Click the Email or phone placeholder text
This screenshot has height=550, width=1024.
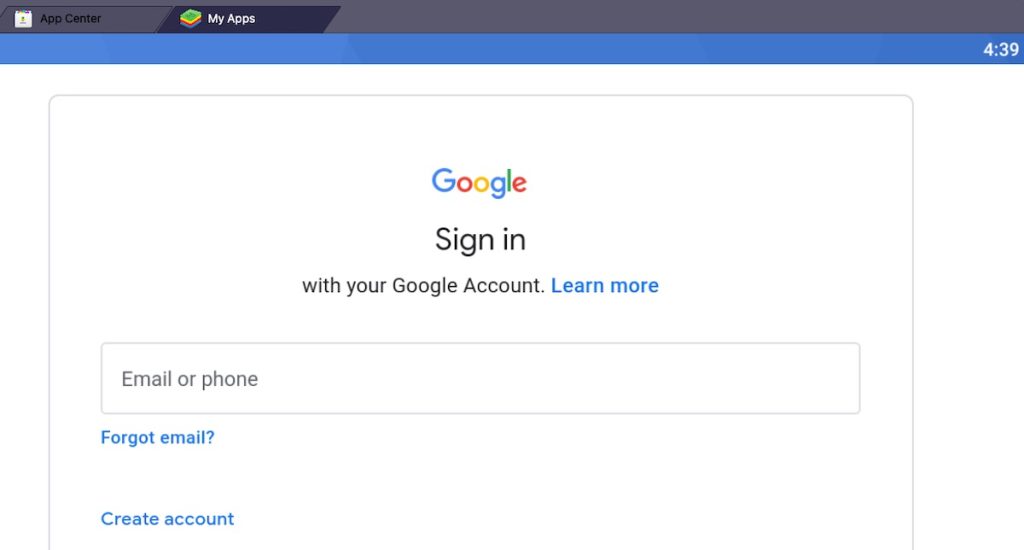click(x=189, y=379)
